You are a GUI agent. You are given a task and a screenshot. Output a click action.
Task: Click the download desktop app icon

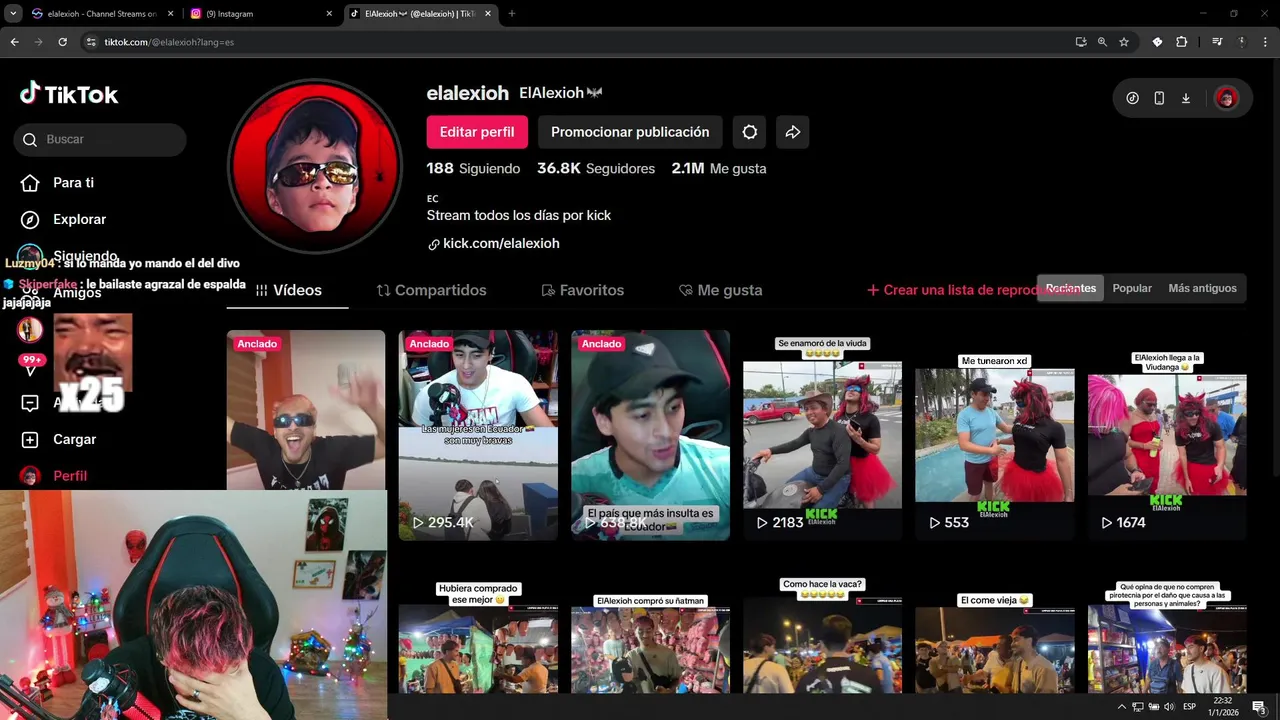point(1186,98)
